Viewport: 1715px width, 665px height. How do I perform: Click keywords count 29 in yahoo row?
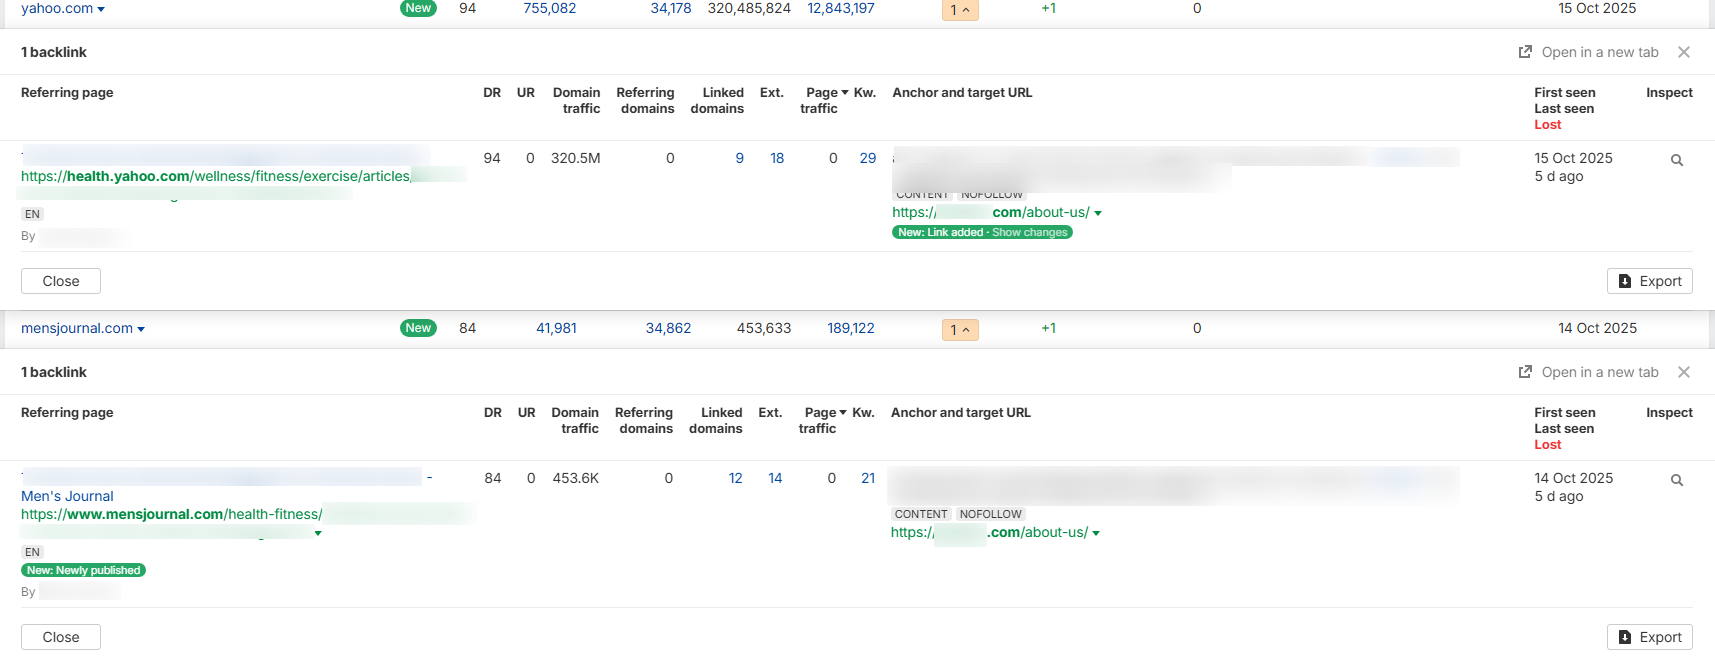868,158
